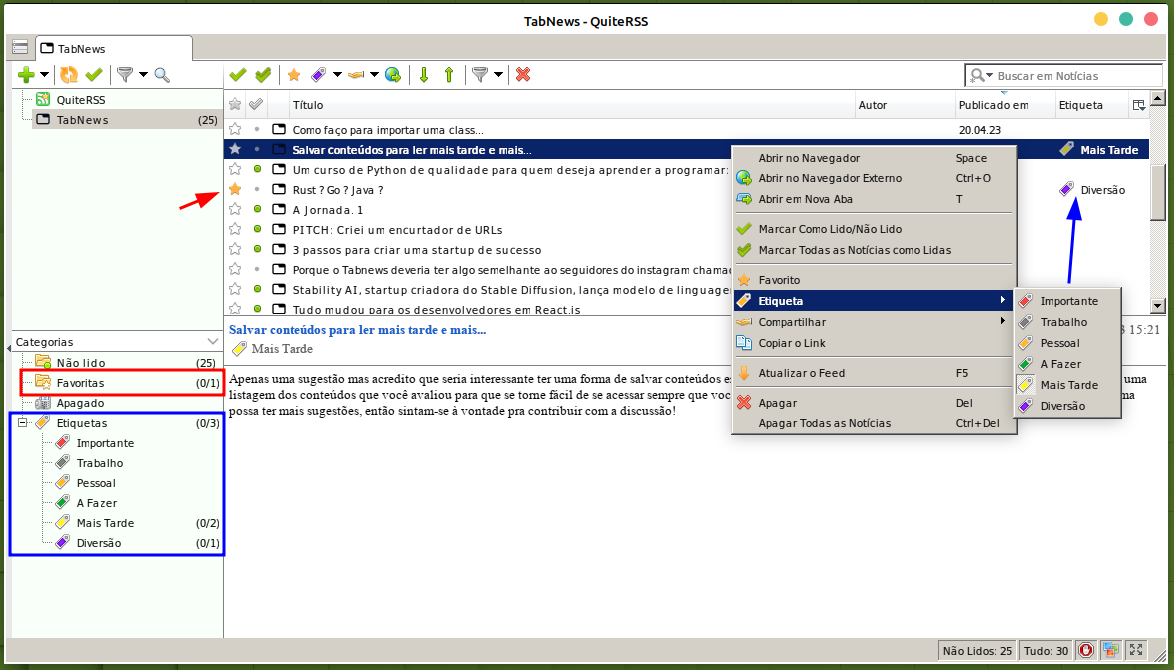Toggle read dot on 'PITCH: Criei um encurtador'
Image resolution: width=1174 pixels, height=670 pixels.
[x=258, y=229]
